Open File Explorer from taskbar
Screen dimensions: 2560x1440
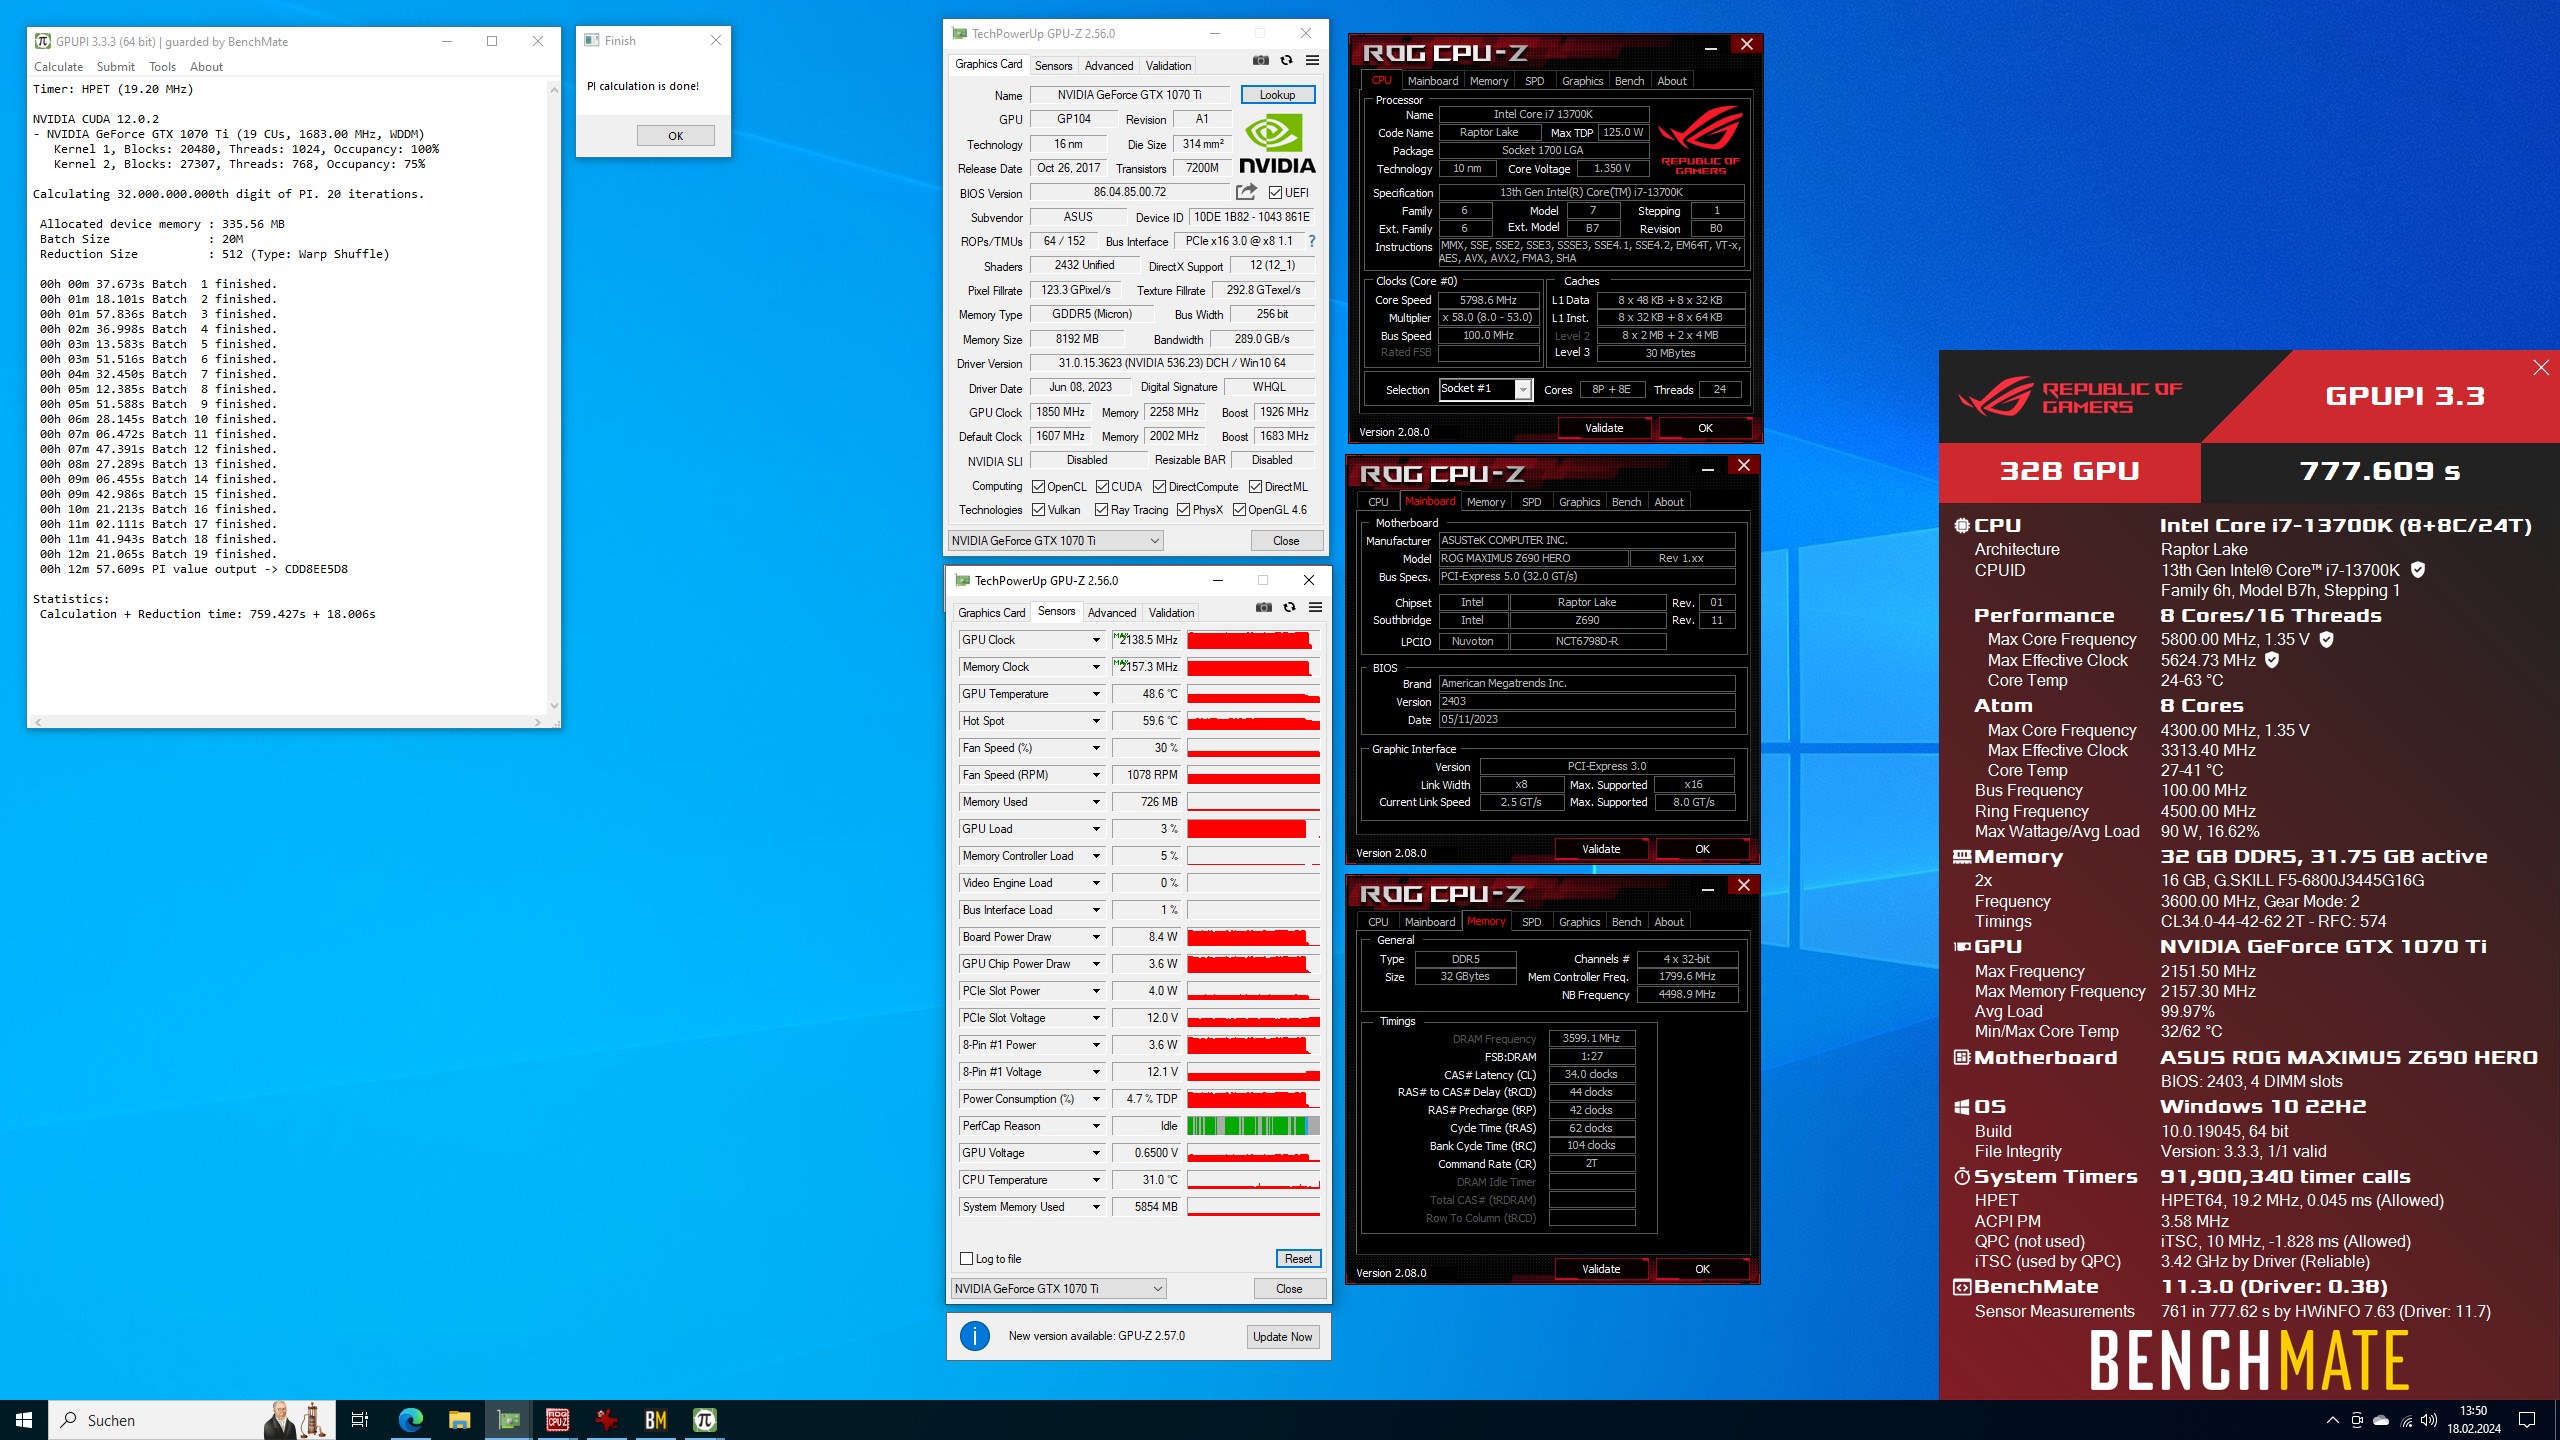pyautogui.click(x=459, y=1420)
